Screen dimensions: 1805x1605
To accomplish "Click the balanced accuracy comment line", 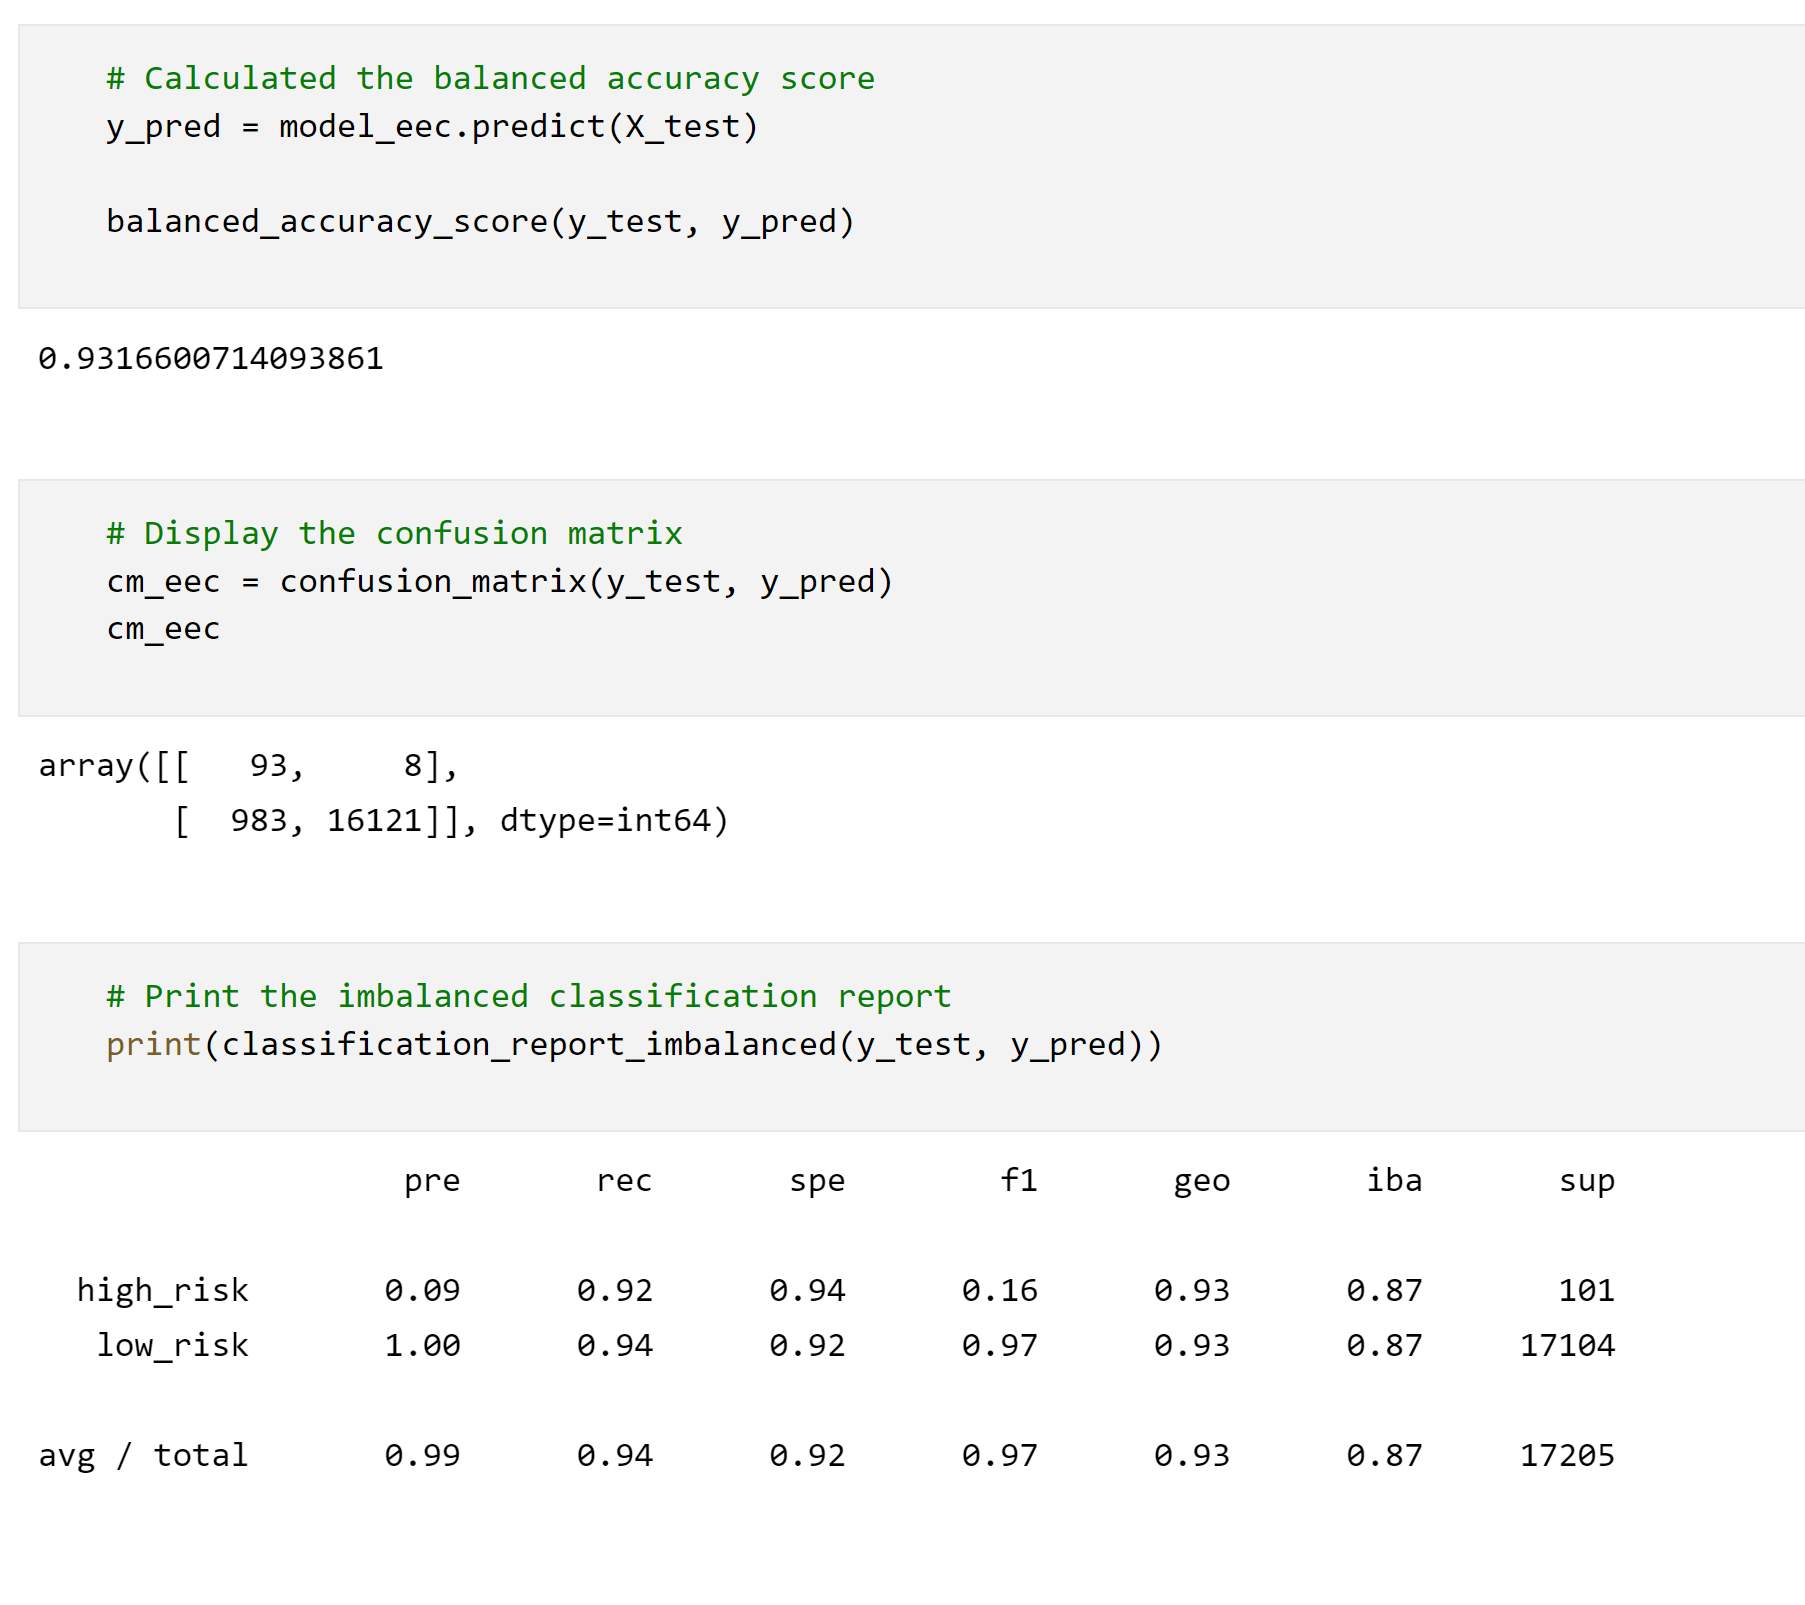I will click(x=490, y=78).
